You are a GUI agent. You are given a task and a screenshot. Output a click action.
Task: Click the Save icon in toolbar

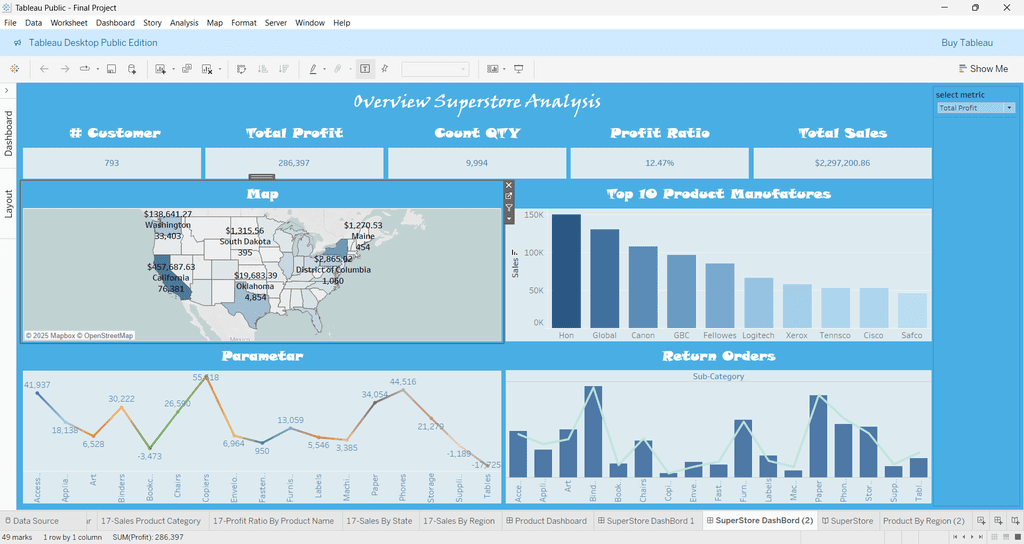pos(112,69)
